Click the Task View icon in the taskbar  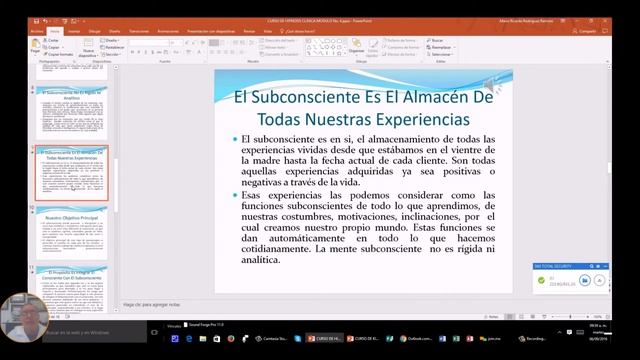154,332
